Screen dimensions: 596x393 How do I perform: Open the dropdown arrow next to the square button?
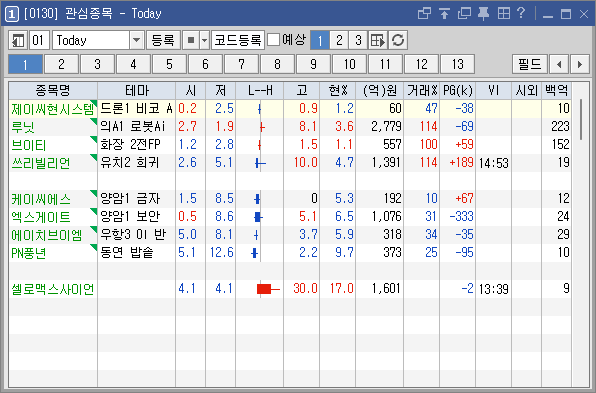(204, 40)
